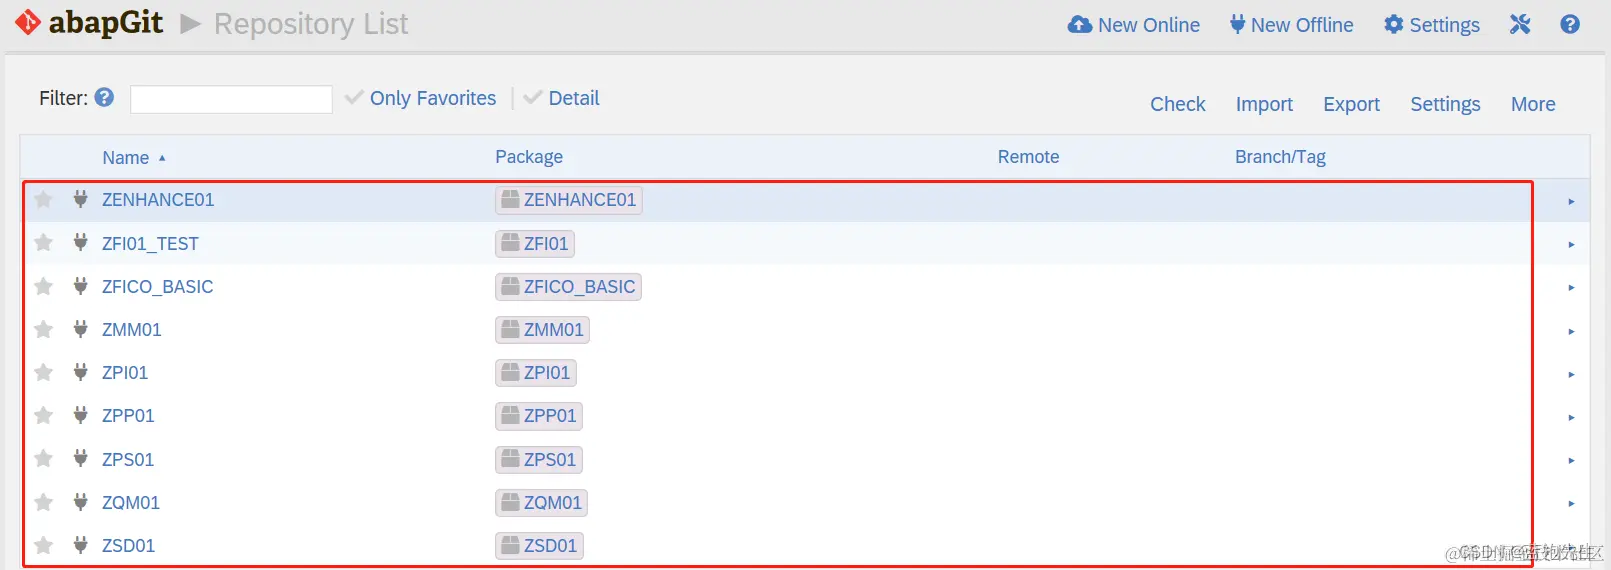Sort list by Name column header
1611x570 pixels.
point(126,157)
